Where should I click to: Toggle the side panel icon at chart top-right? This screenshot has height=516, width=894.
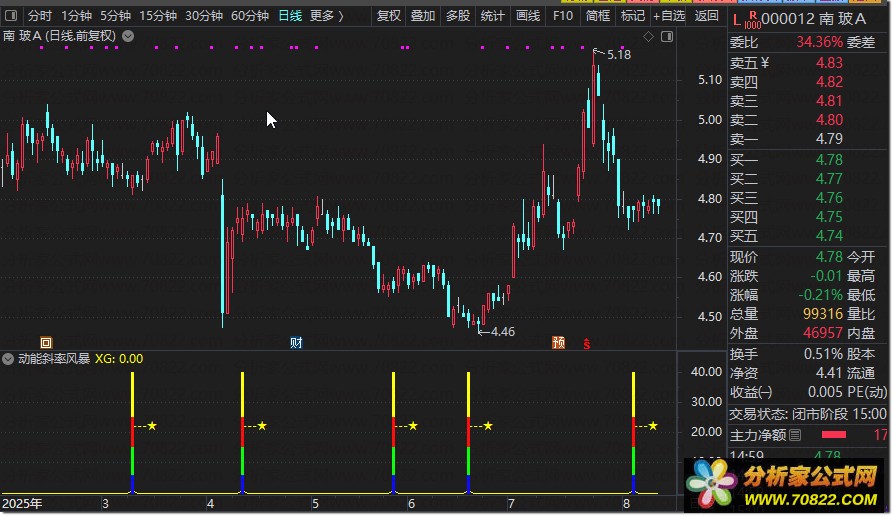point(667,36)
